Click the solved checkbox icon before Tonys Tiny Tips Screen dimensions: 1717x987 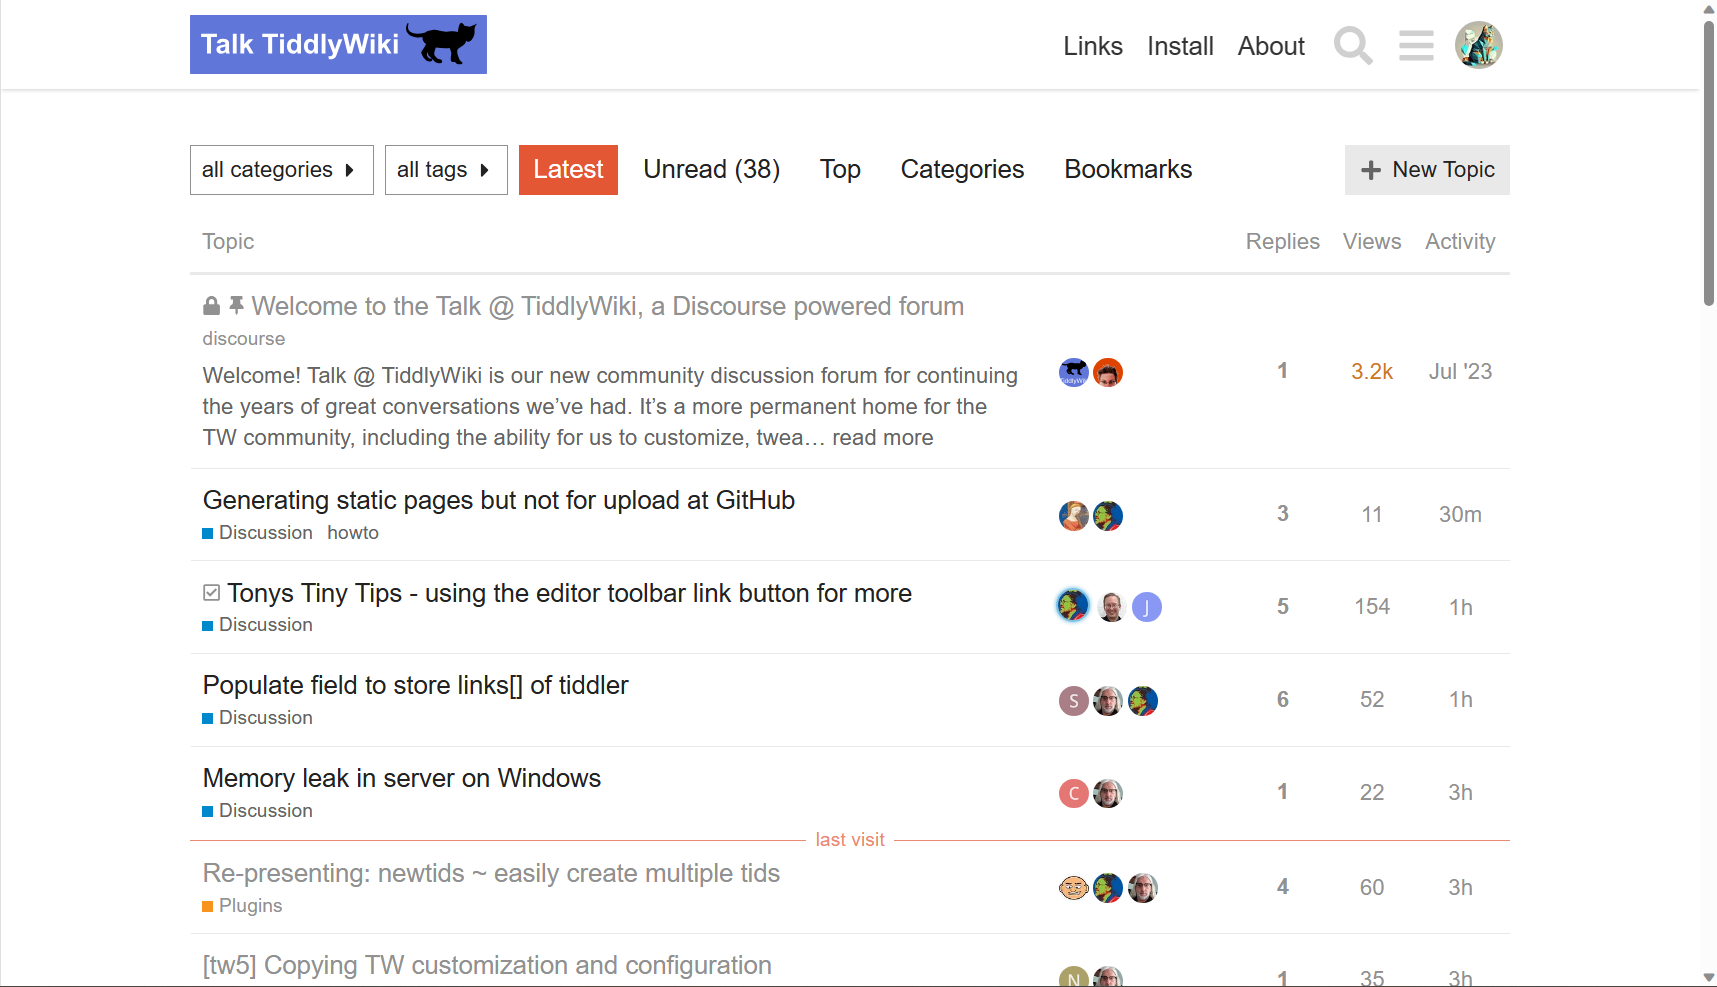click(211, 593)
